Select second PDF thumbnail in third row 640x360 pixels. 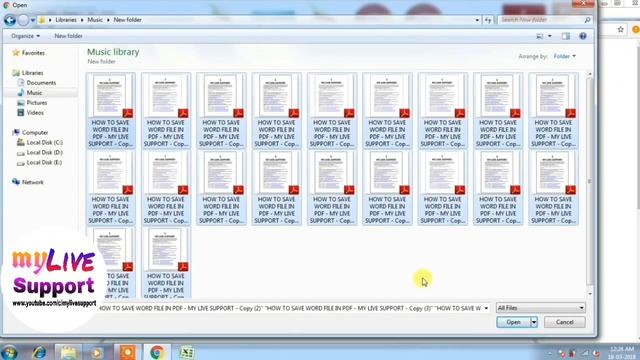tap(166, 263)
